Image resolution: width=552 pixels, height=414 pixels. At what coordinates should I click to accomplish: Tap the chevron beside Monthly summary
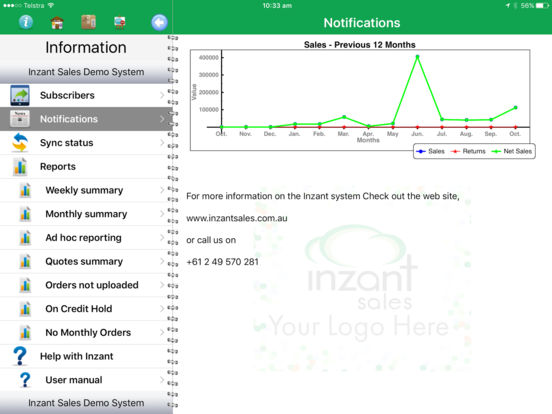[x=162, y=214]
